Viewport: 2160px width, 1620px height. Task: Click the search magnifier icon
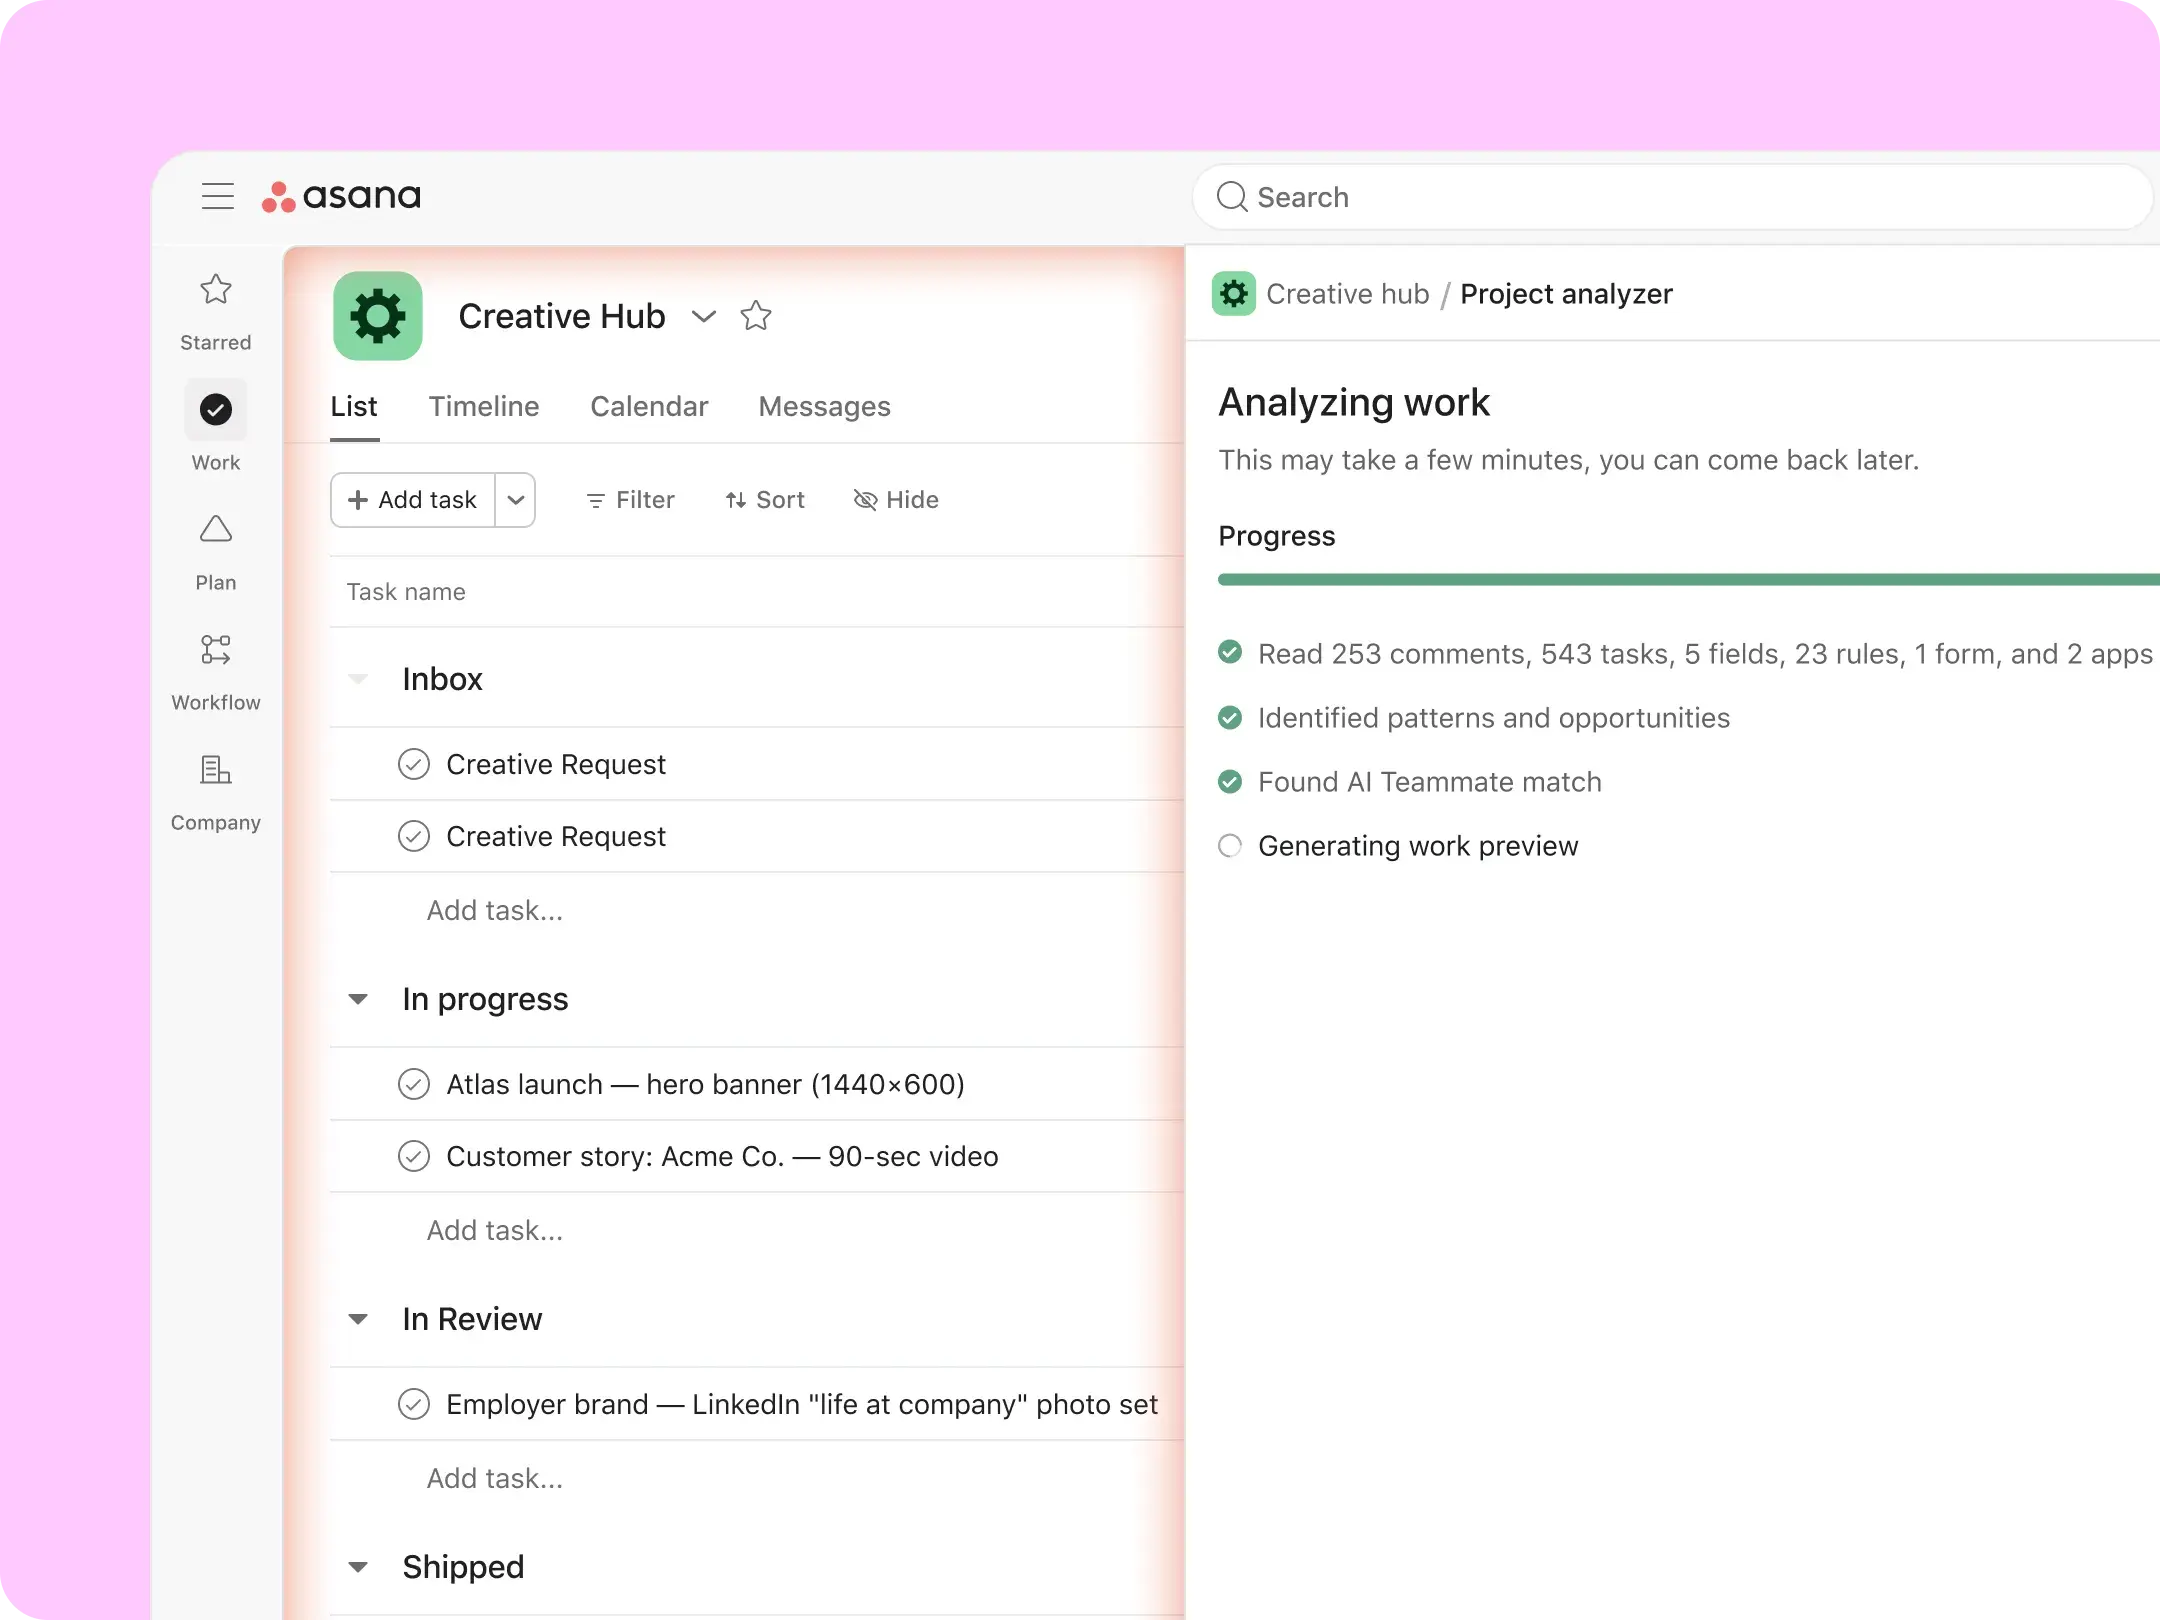click(1232, 197)
